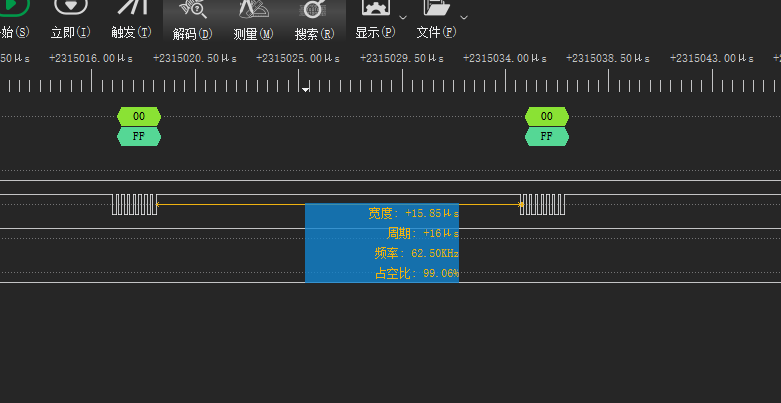Image resolution: width=781 pixels, height=403 pixels.
Task: Click the white cursor marker on the time ruler
Action: pos(306,90)
